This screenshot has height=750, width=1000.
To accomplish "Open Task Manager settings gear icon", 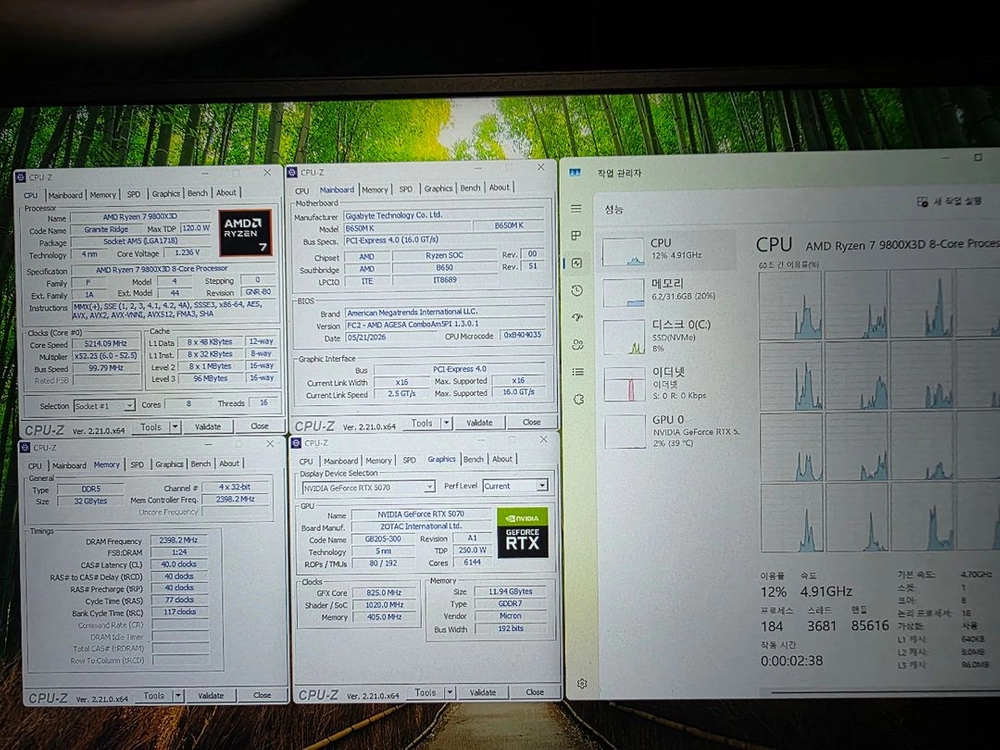I will click(x=582, y=683).
